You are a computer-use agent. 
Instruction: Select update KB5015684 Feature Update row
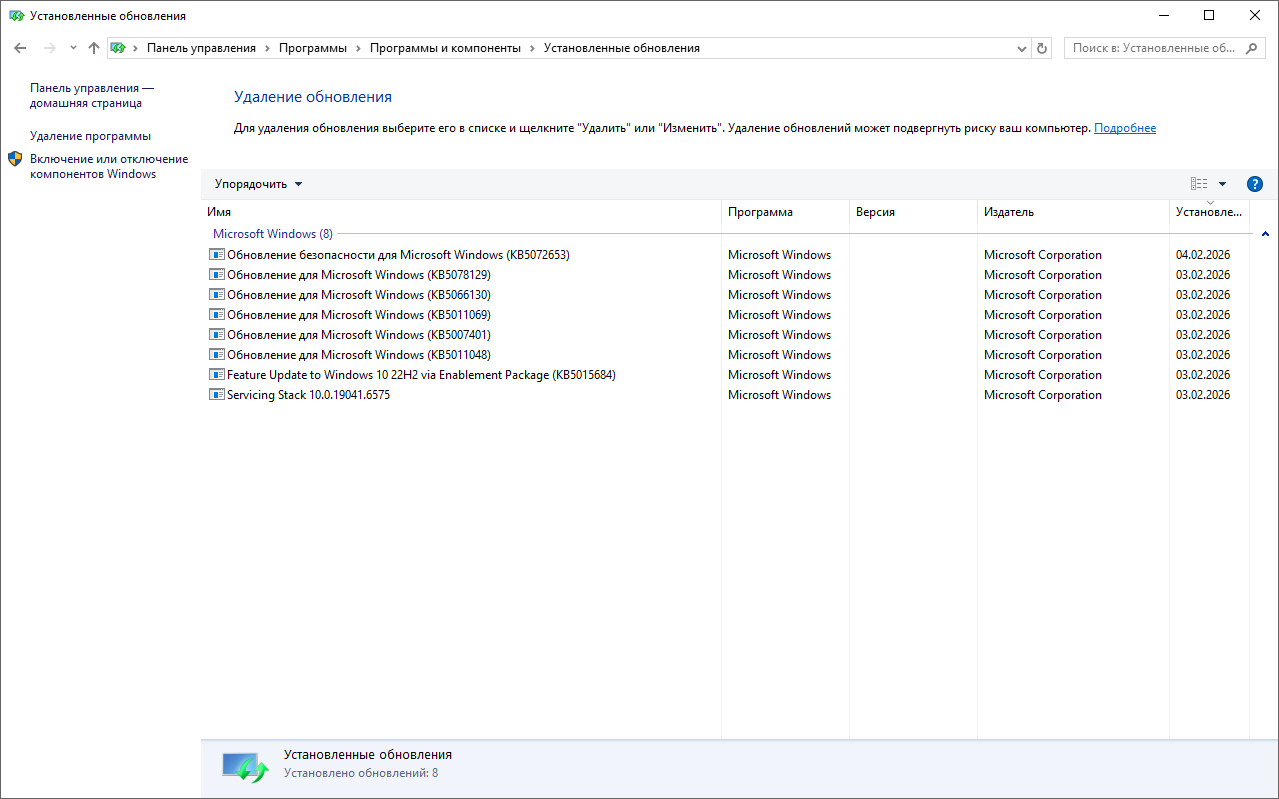(x=420, y=375)
